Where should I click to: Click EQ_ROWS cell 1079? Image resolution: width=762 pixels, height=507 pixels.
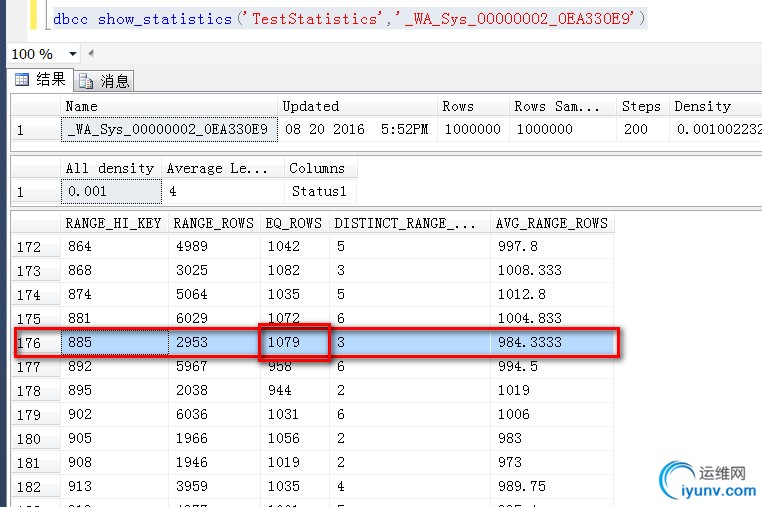pos(294,342)
